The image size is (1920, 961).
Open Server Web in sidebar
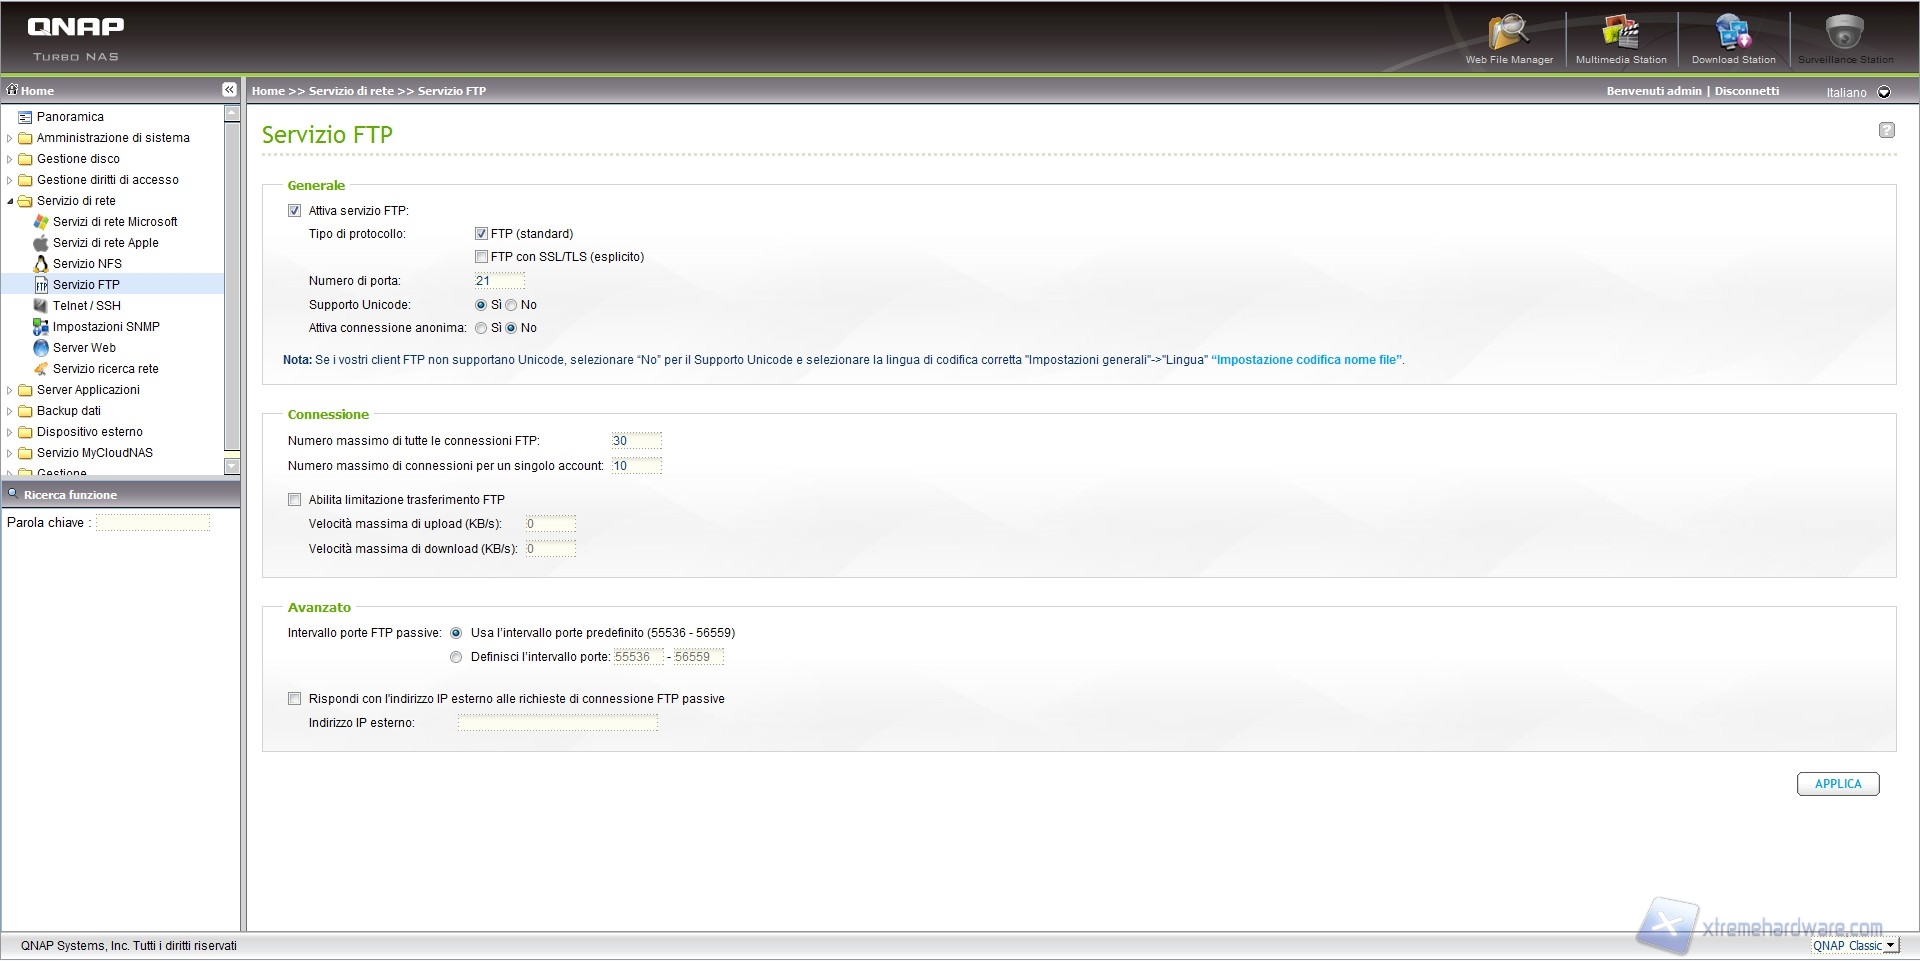pos(84,348)
